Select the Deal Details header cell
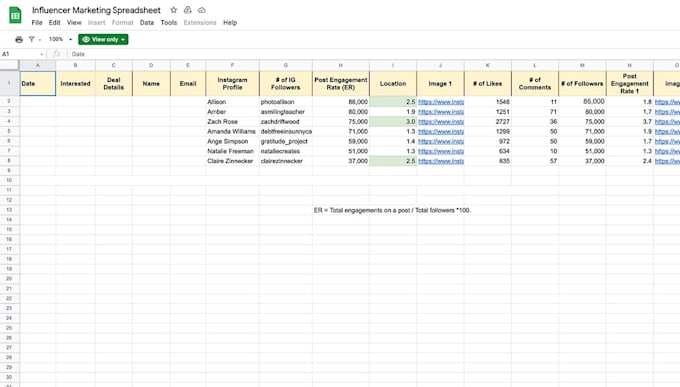The image size is (680, 387). pyautogui.click(x=114, y=84)
